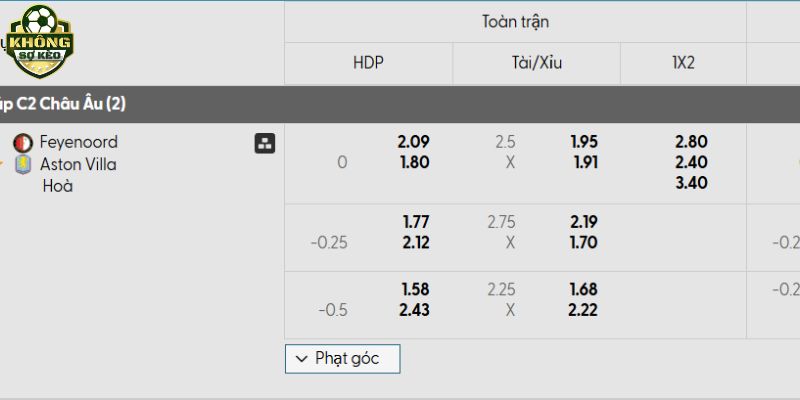Select the HDP column header

368,63
